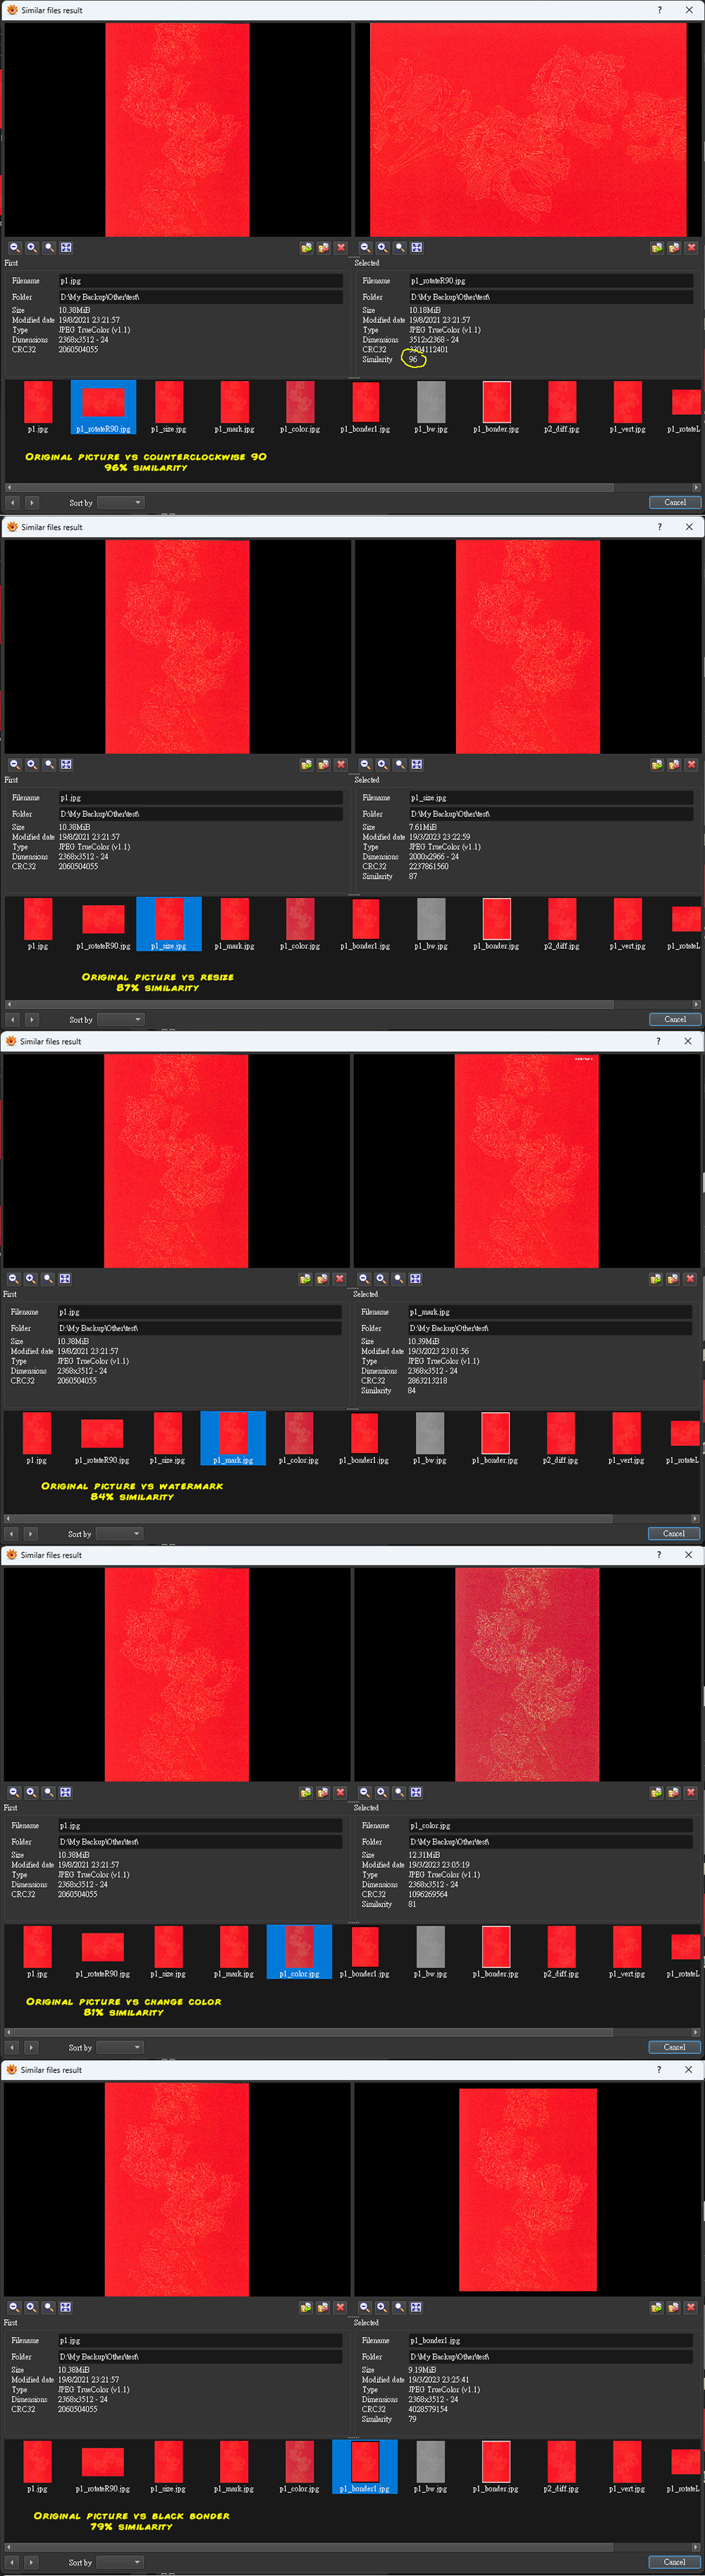Size 9.19MiB in p1_bonder1 Selected pane

(x=422, y=2370)
